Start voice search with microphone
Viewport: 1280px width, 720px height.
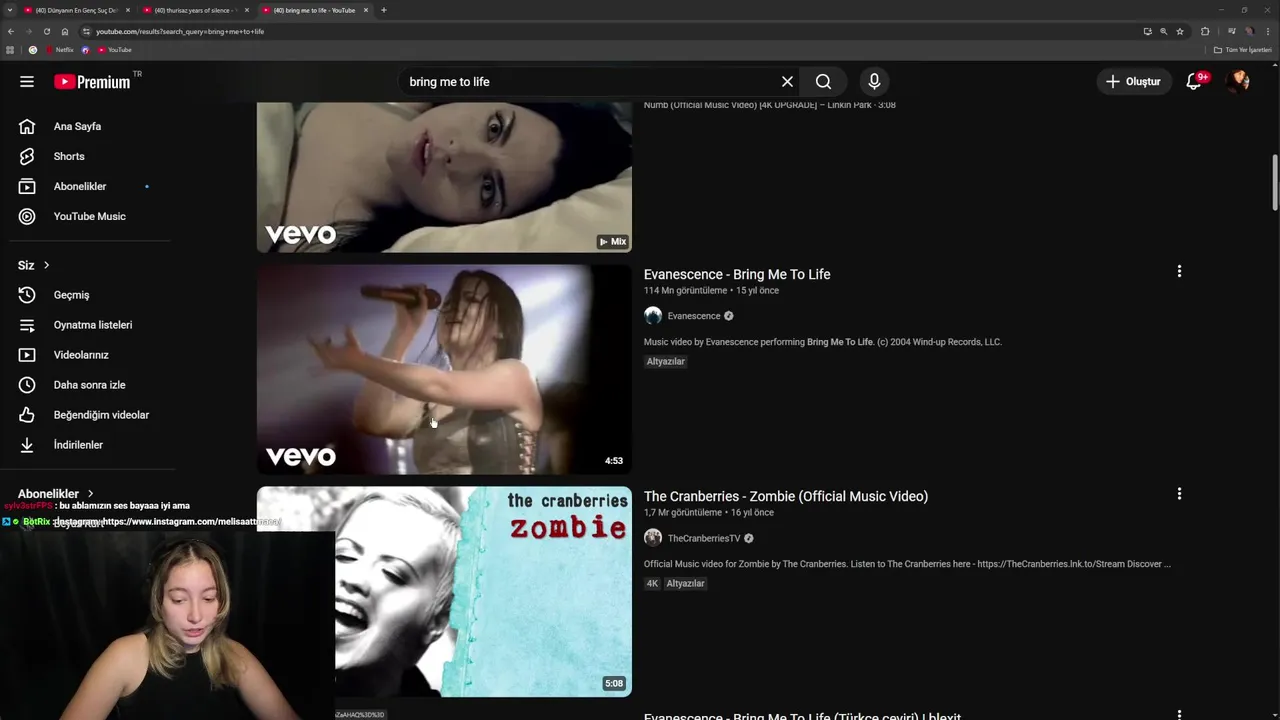click(x=874, y=82)
